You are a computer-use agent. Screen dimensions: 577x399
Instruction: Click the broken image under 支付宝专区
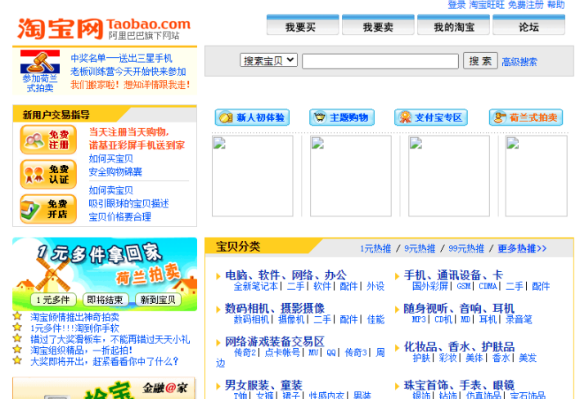(x=449, y=176)
